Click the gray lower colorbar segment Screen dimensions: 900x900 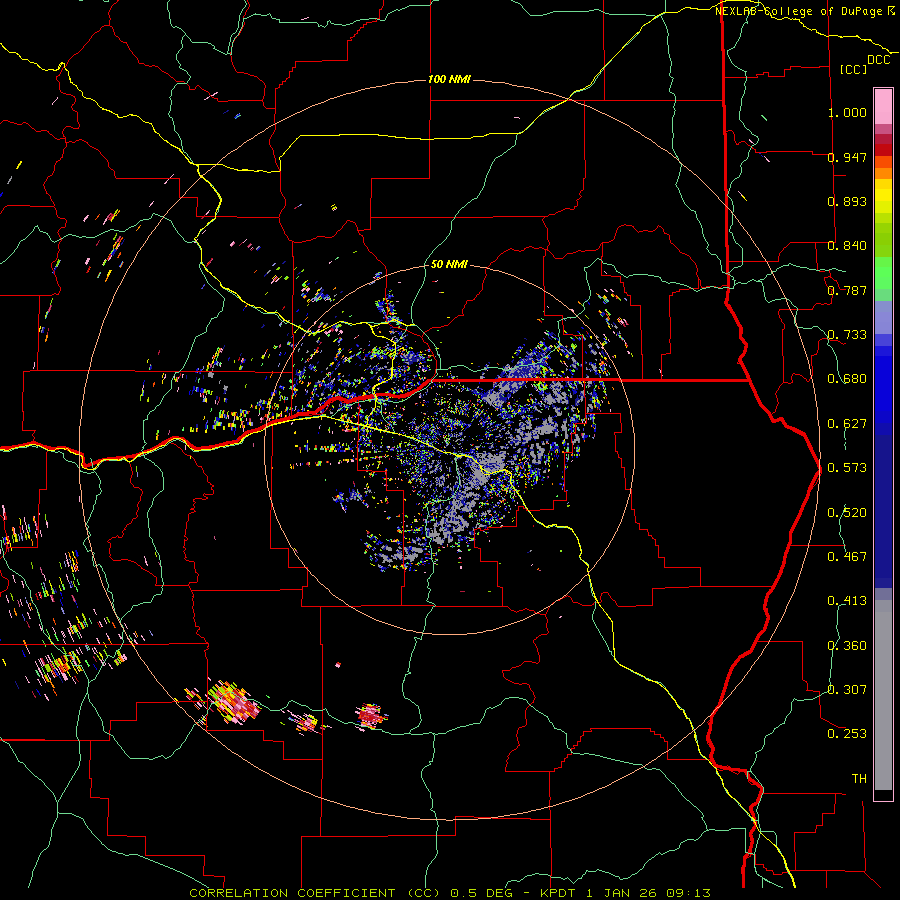pos(883,695)
